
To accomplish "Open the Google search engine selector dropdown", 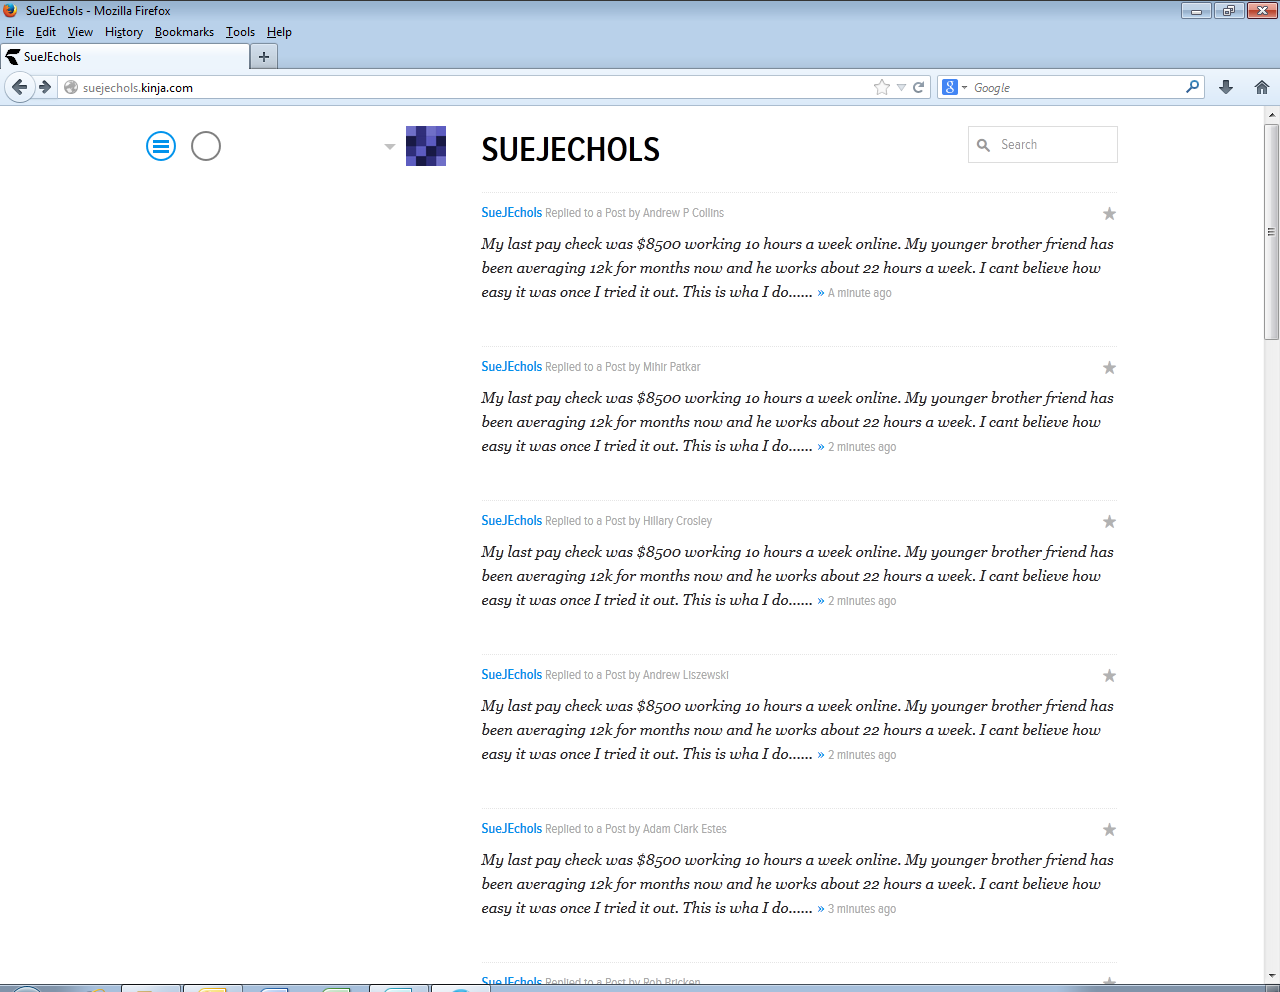I will click(x=955, y=88).
